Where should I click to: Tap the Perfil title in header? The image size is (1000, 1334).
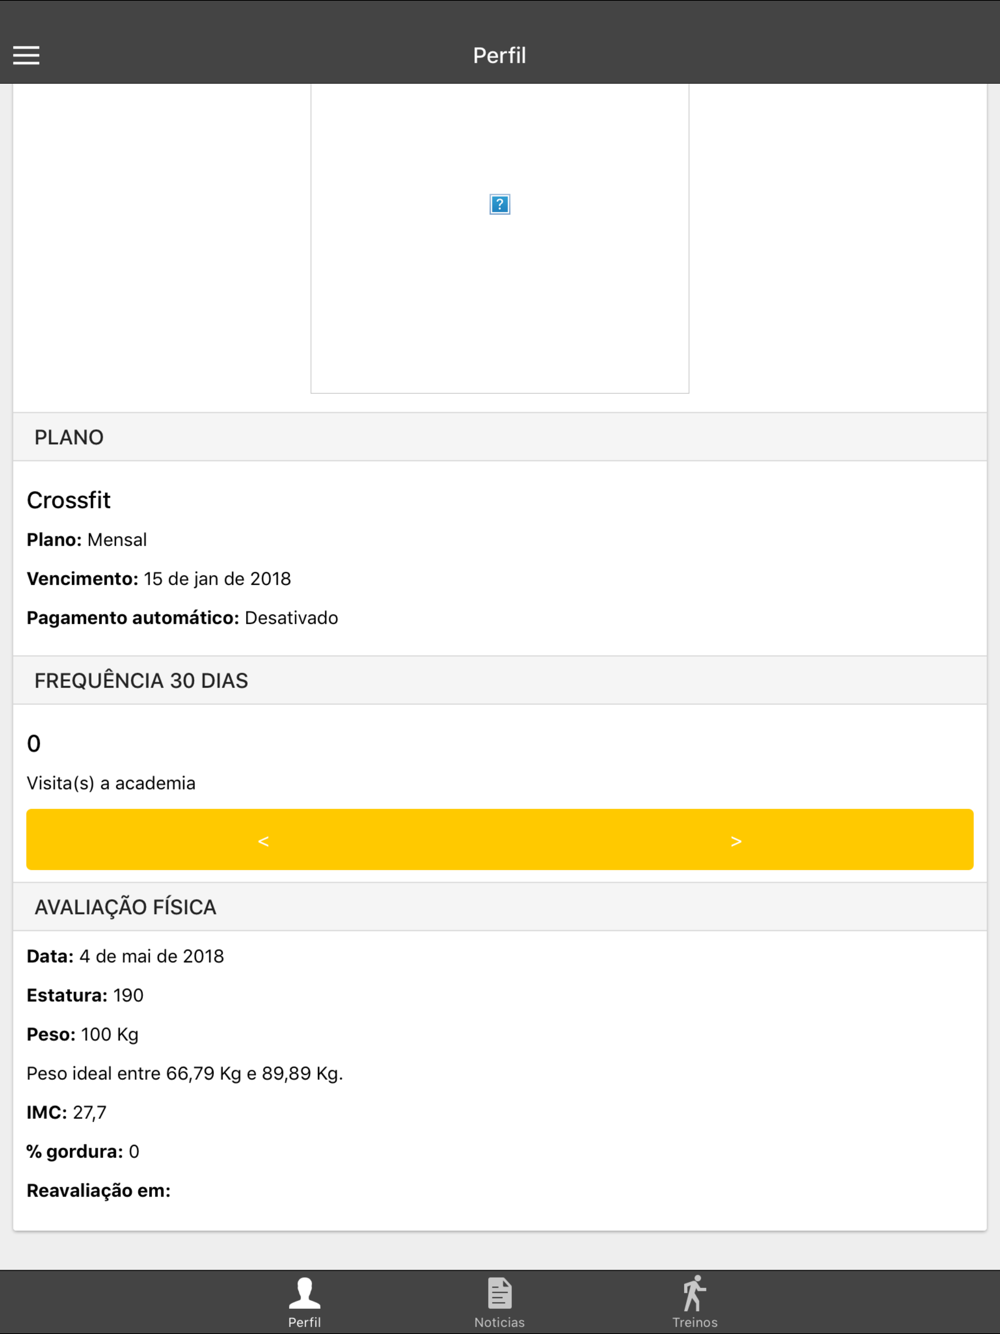pyautogui.click(x=499, y=56)
